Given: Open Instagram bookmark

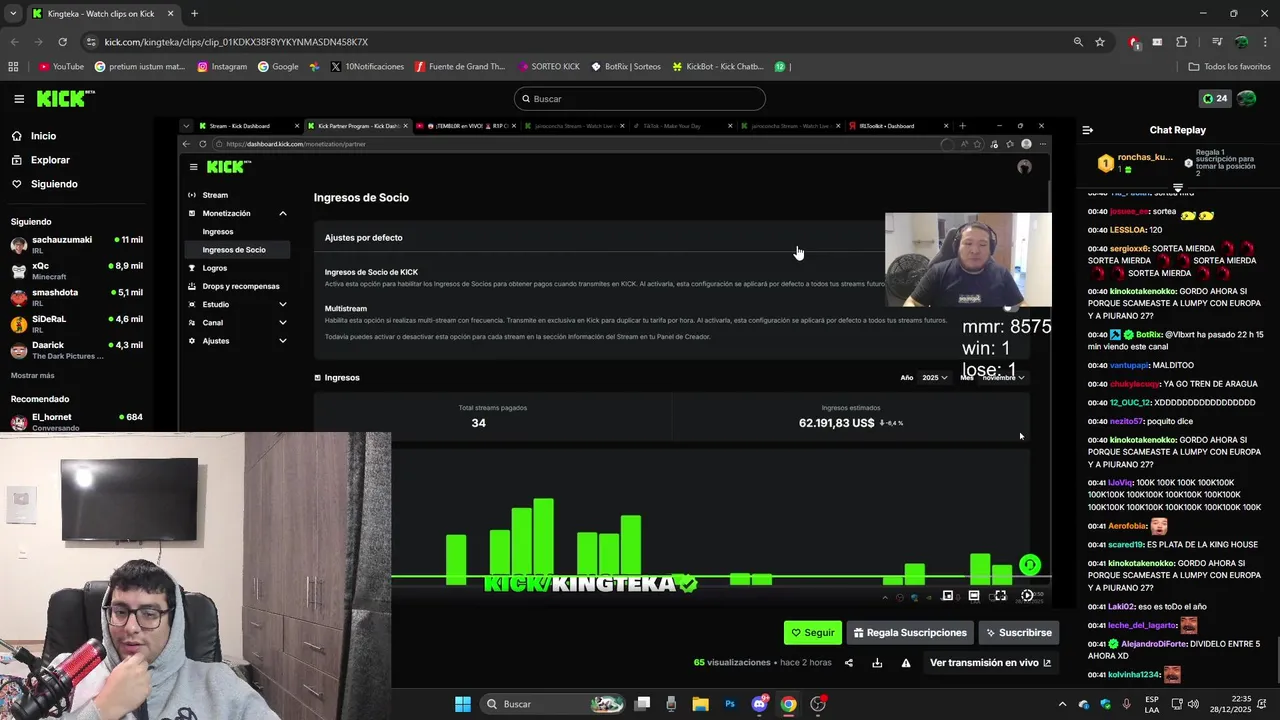Looking at the screenshot, I should pos(222,67).
